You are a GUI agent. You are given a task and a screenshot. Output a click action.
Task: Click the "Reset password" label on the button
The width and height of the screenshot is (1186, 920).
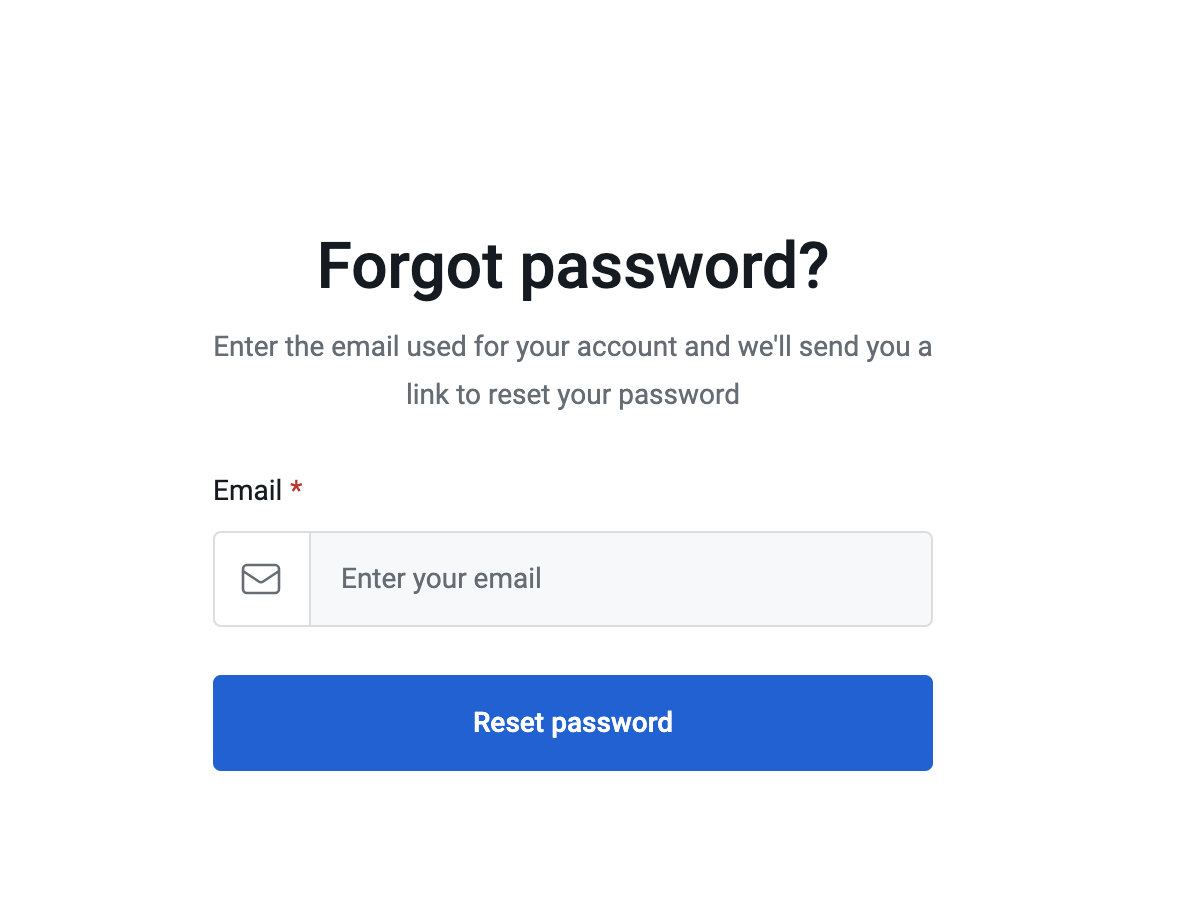pyautogui.click(x=572, y=723)
